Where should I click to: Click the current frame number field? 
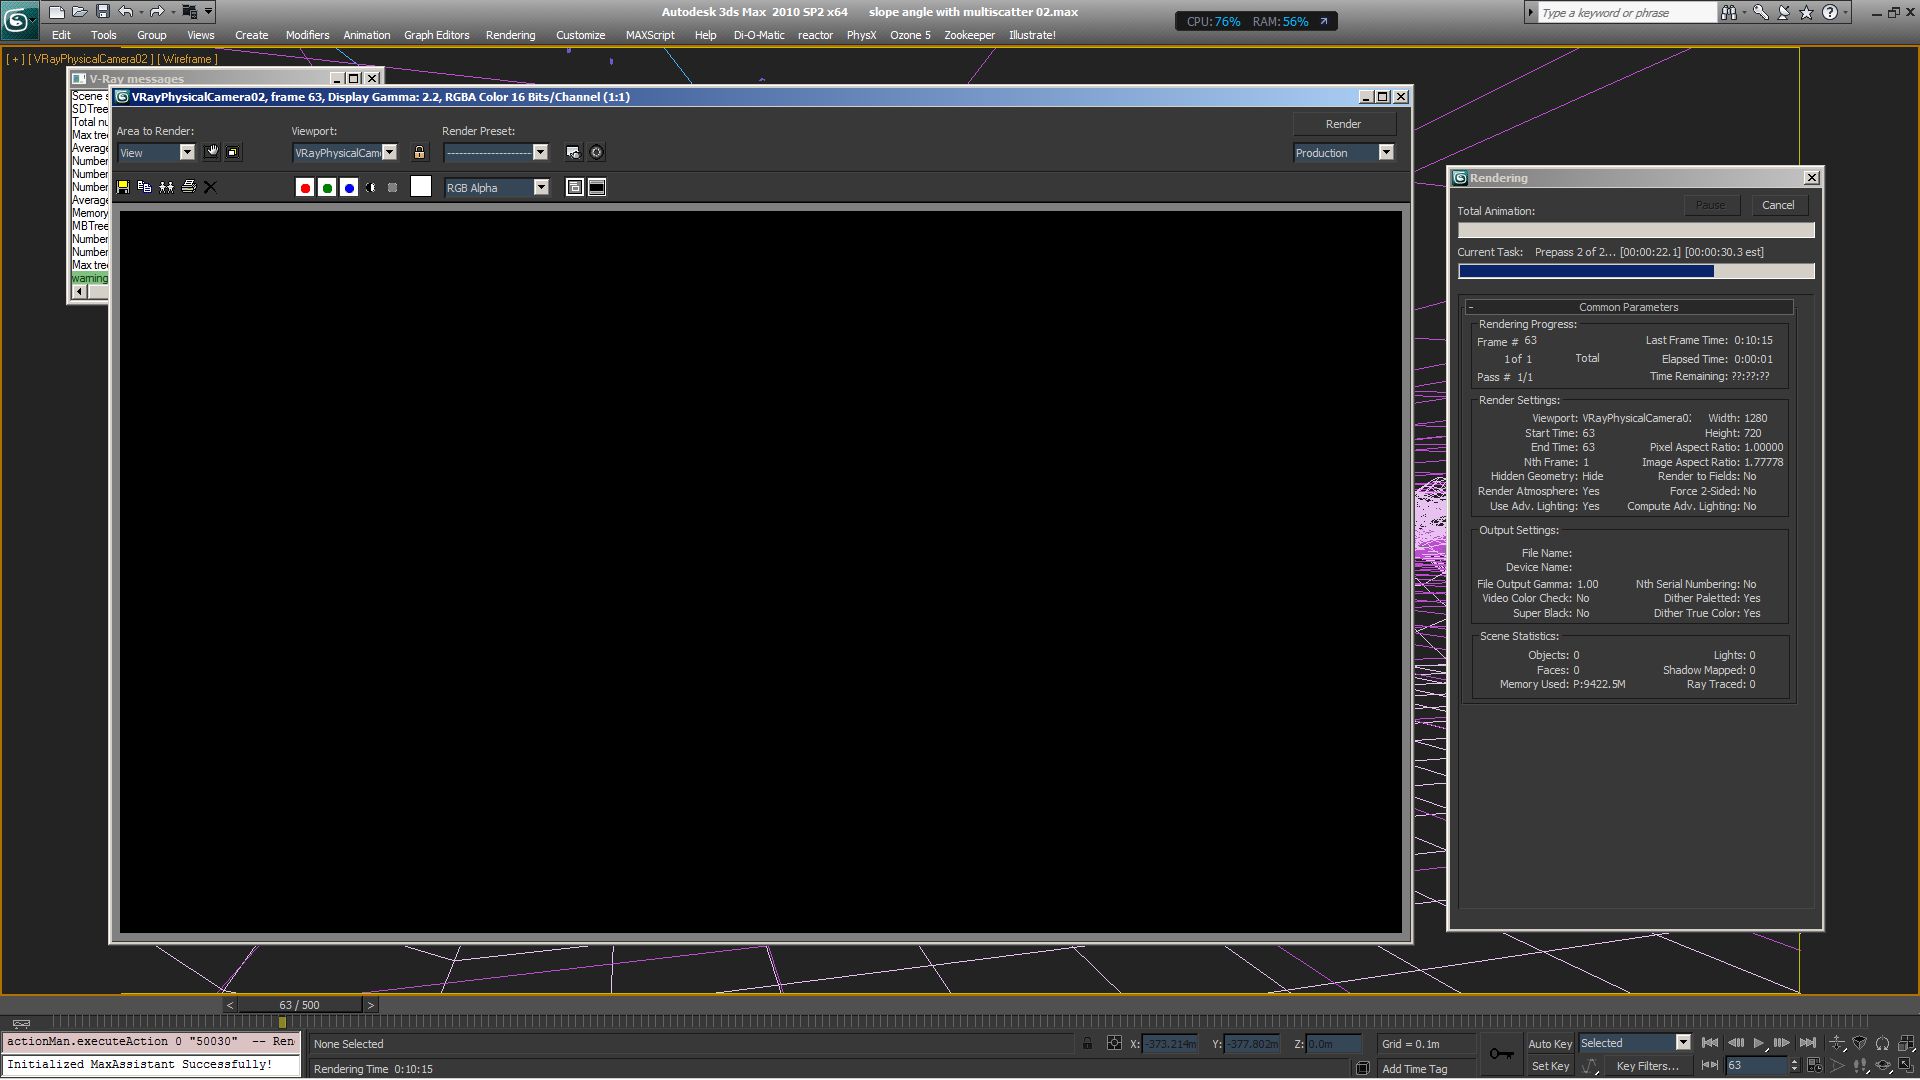pyautogui.click(x=1755, y=1066)
